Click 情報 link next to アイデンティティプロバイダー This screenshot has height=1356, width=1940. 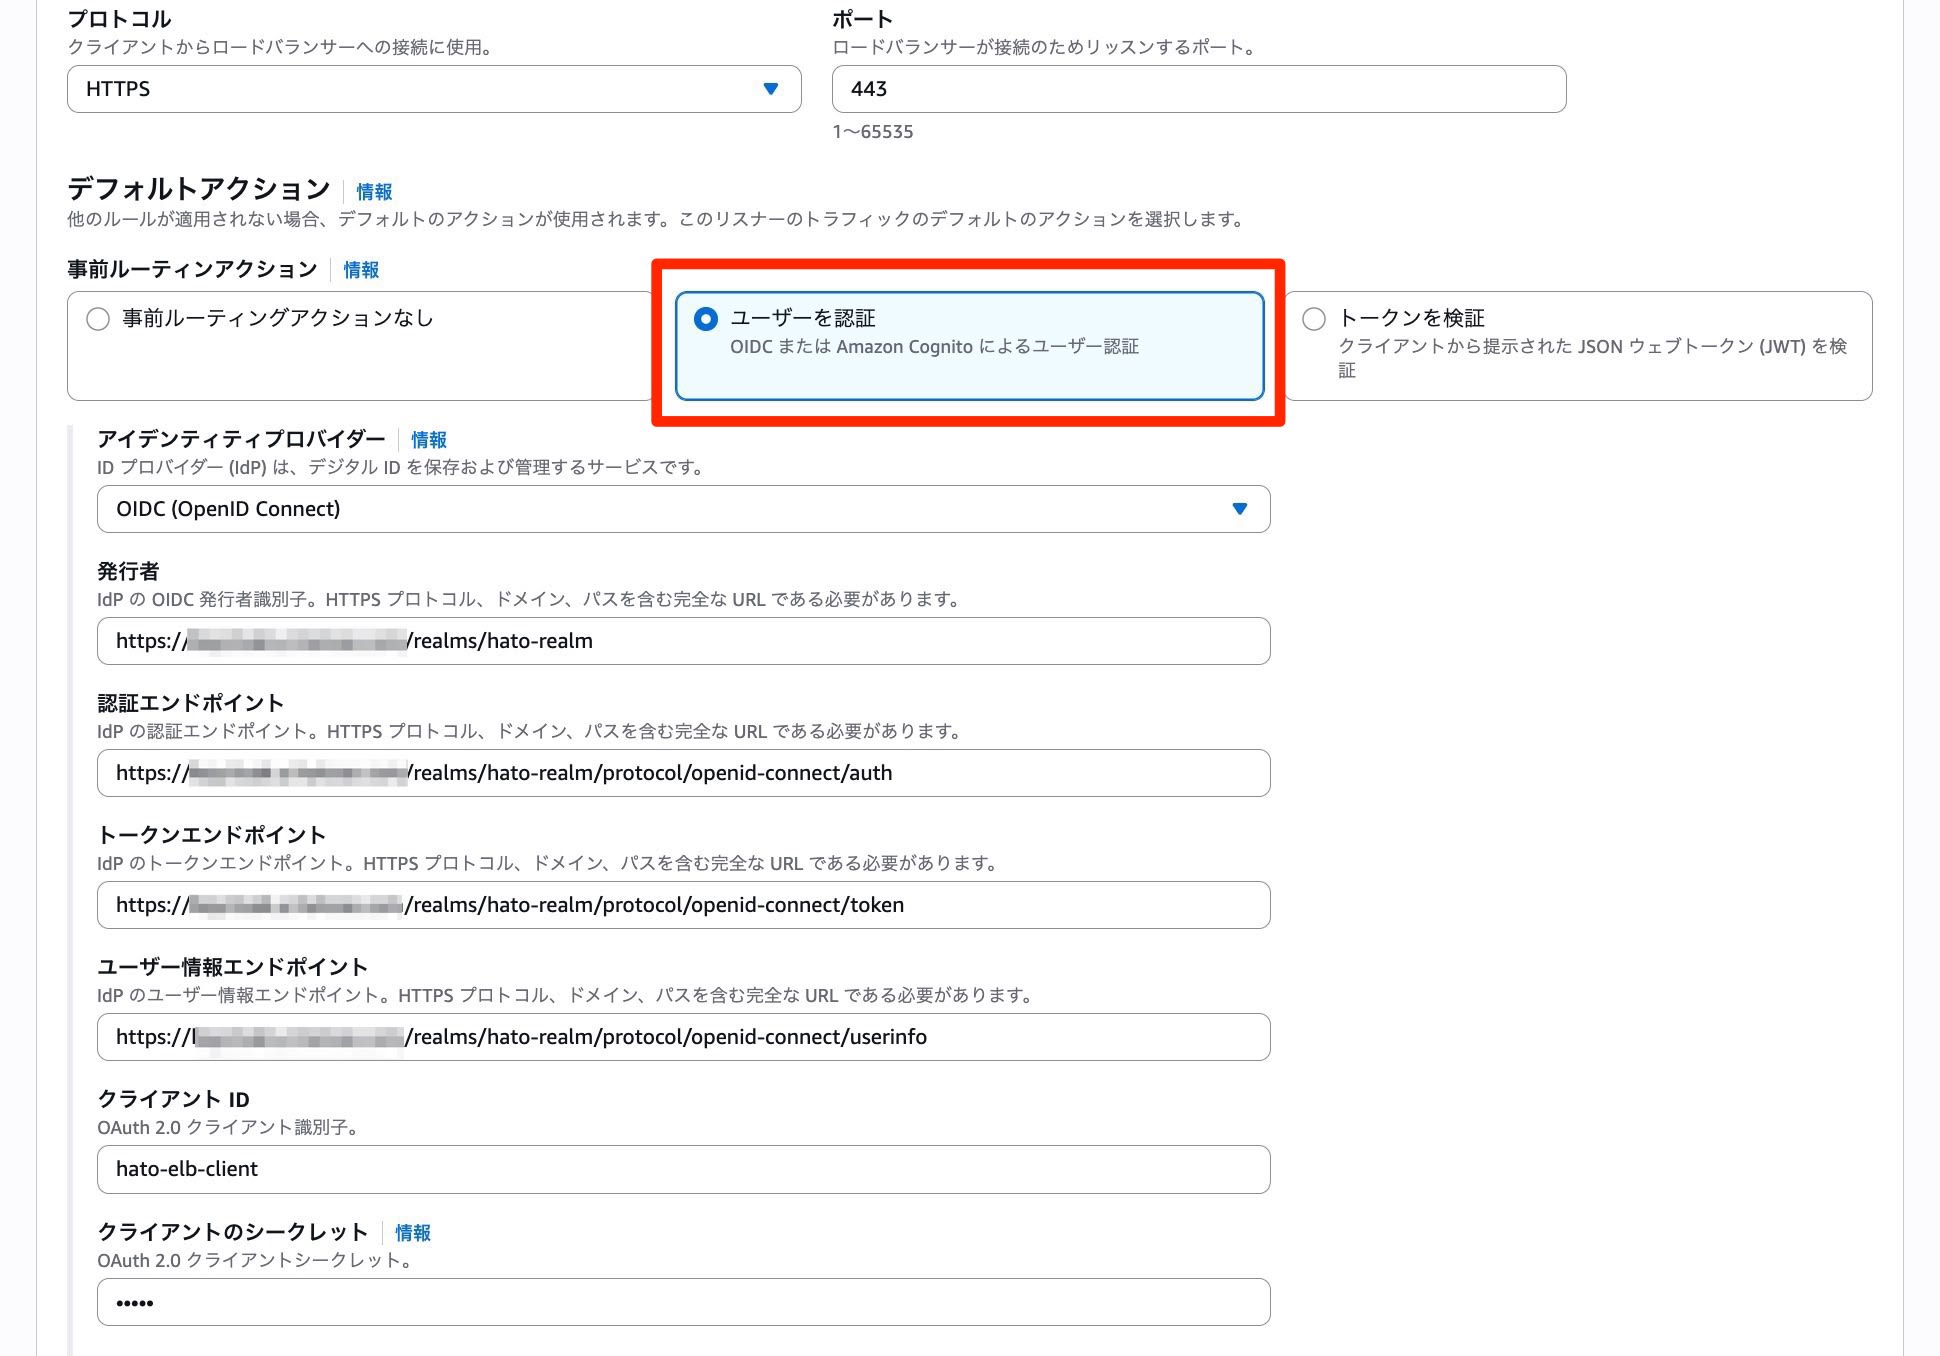[x=428, y=439]
